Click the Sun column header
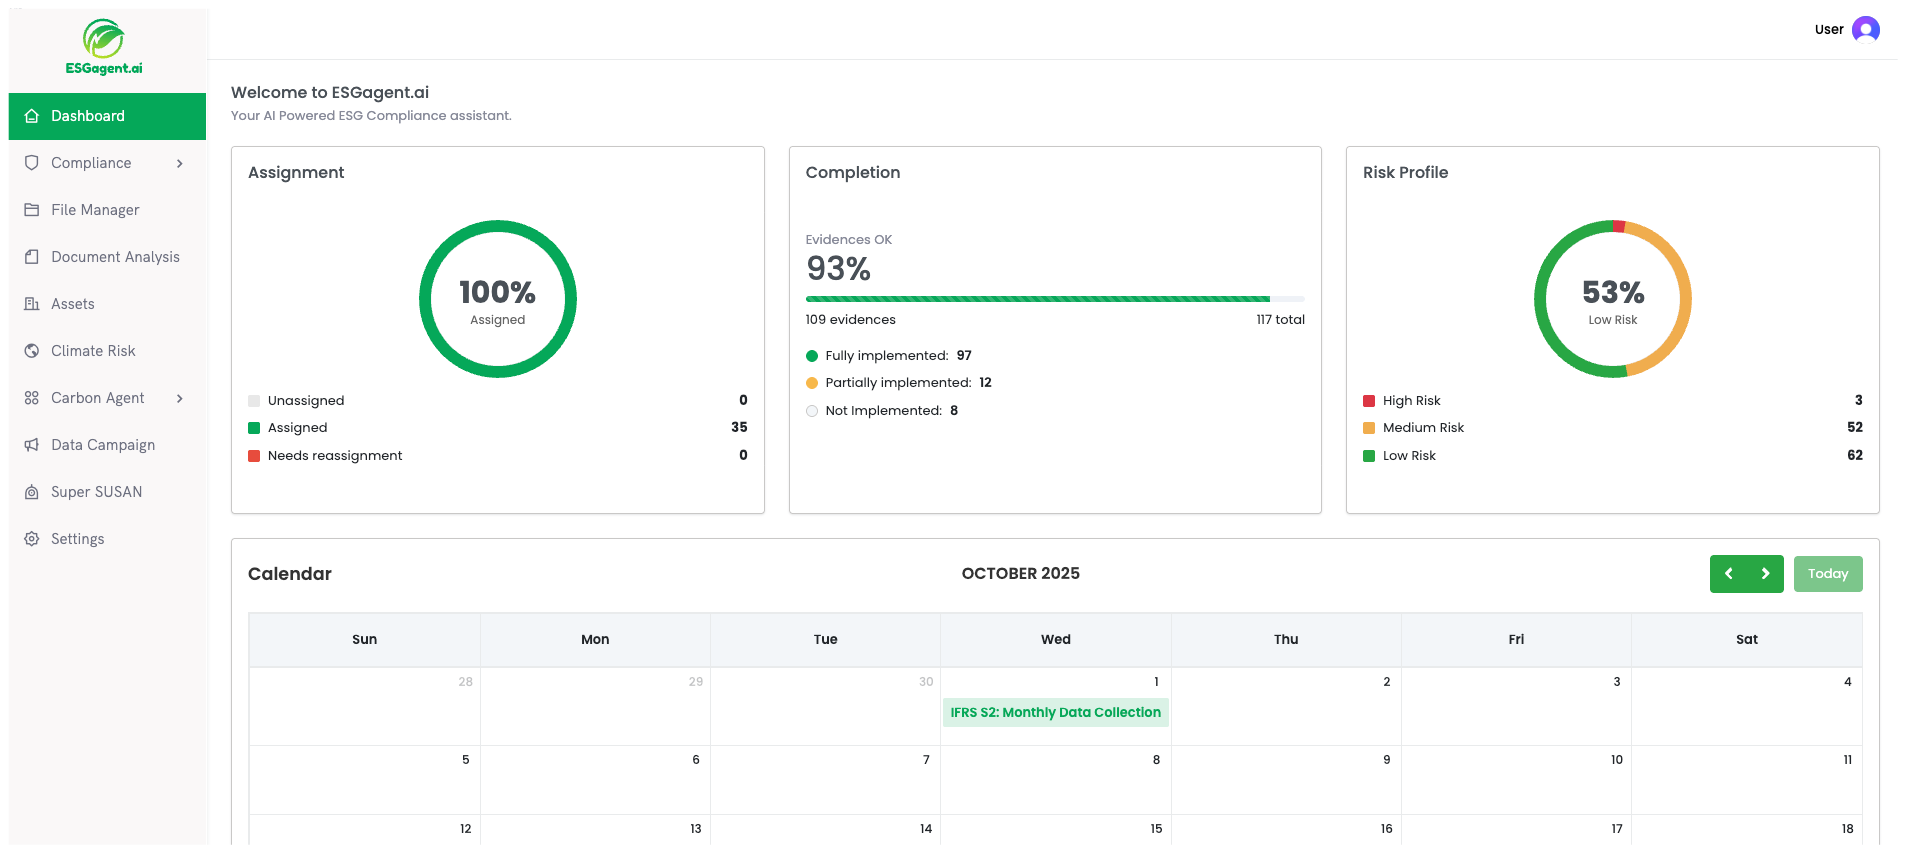This screenshot has width=1905, height=855. pos(365,640)
